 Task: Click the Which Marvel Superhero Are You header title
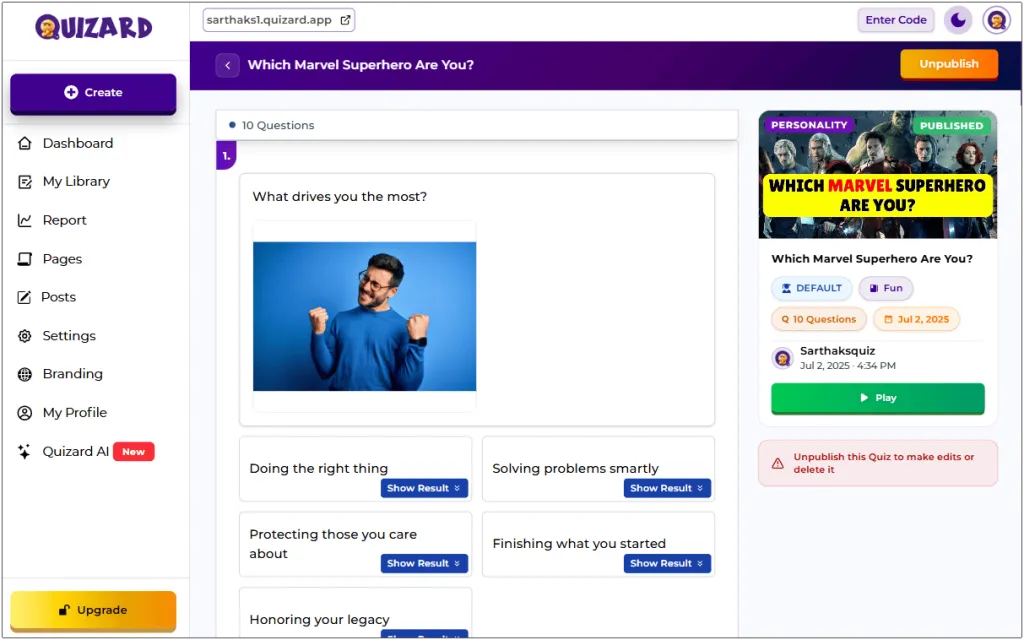coord(360,65)
